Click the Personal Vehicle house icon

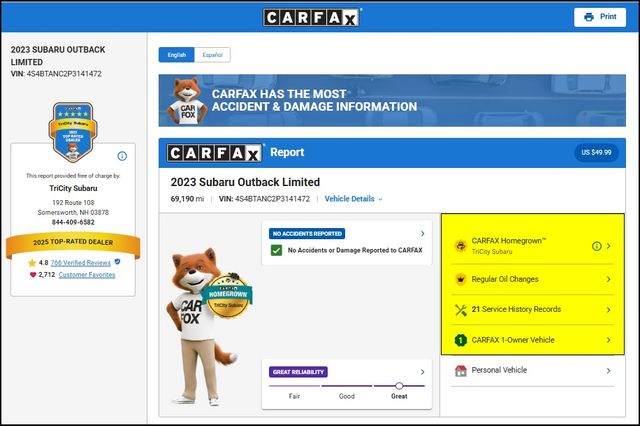pyautogui.click(x=461, y=371)
